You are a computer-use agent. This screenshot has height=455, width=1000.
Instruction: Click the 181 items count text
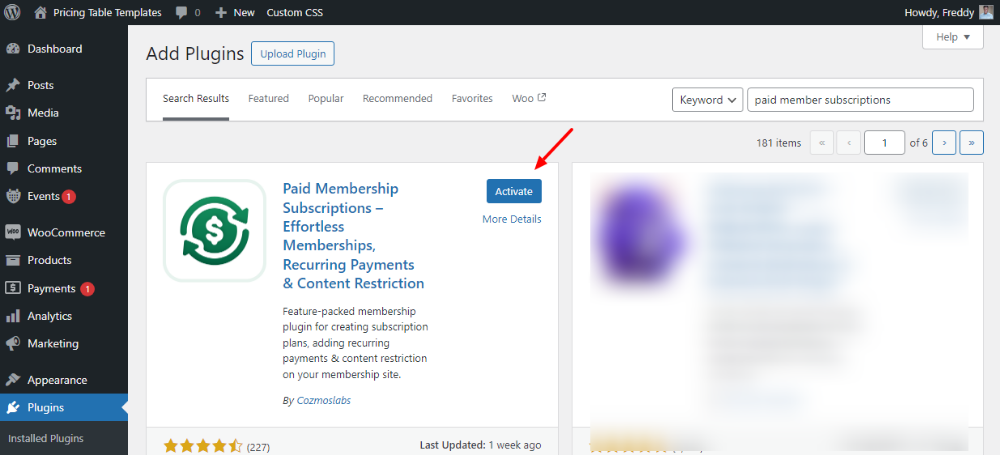[779, 143]
